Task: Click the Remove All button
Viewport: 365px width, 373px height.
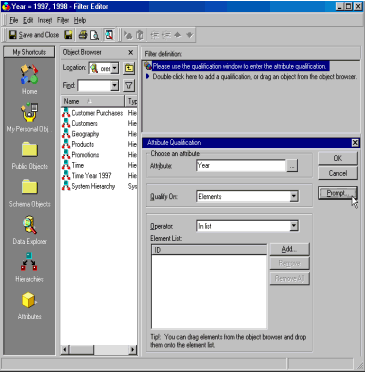Action: [289, 278]
